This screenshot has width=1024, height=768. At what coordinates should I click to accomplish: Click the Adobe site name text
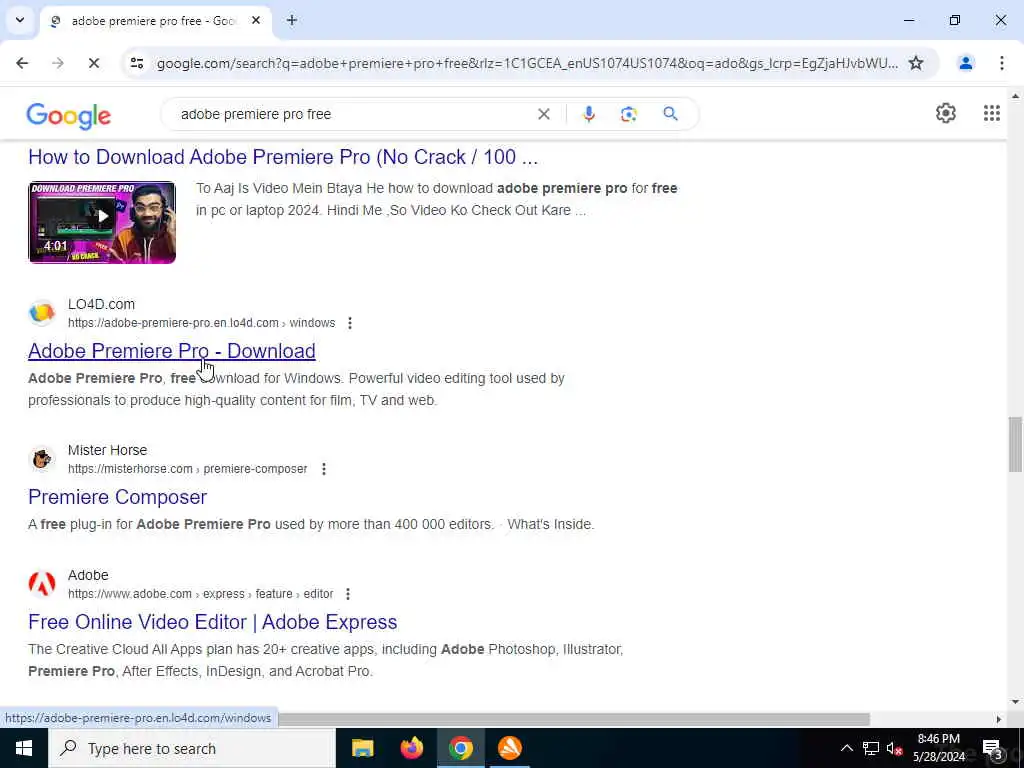(88, 575)
